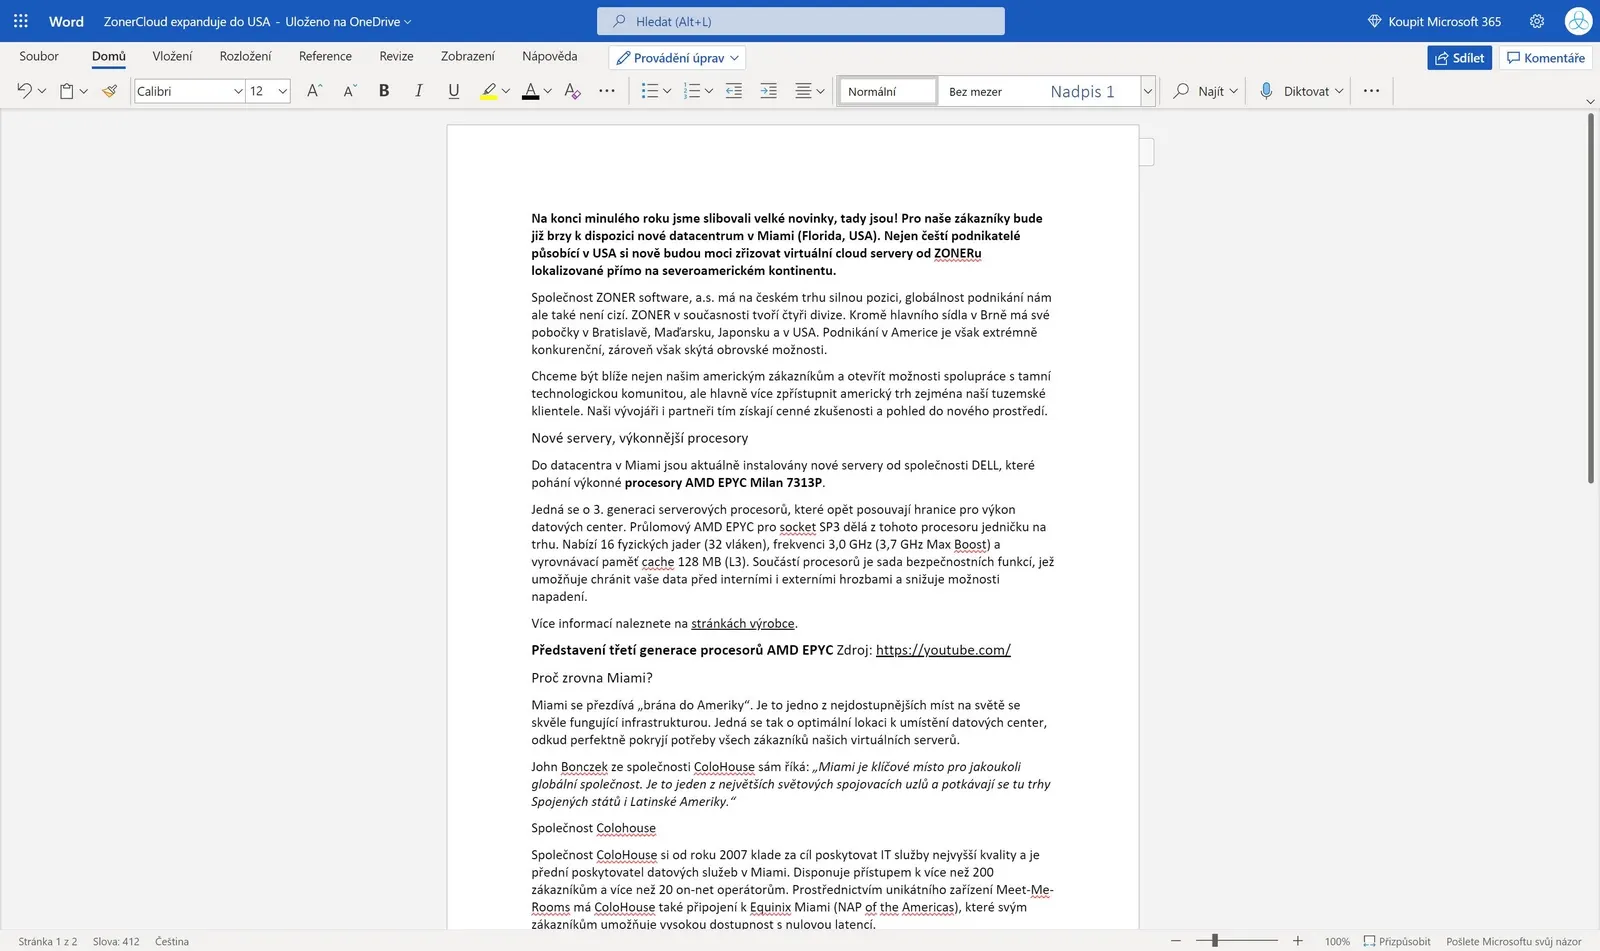This screenshot has width=1600, height=951.
Task: Open the Soubor menu
Action: click(x=39, y=56)
